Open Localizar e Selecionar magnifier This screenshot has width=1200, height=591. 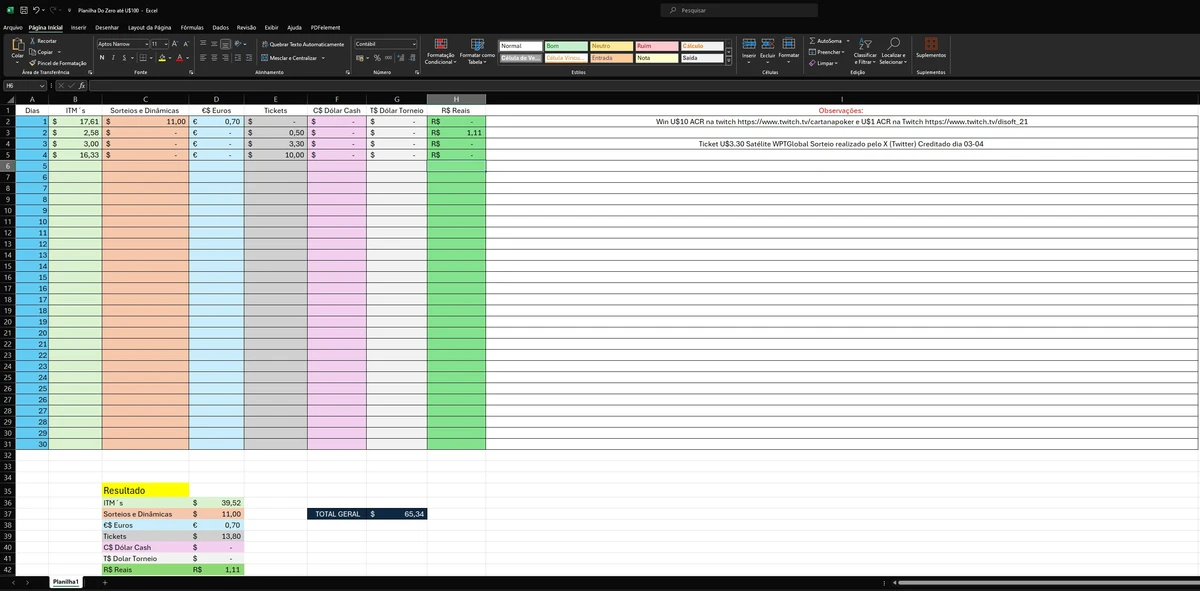(x=893, y=44)
